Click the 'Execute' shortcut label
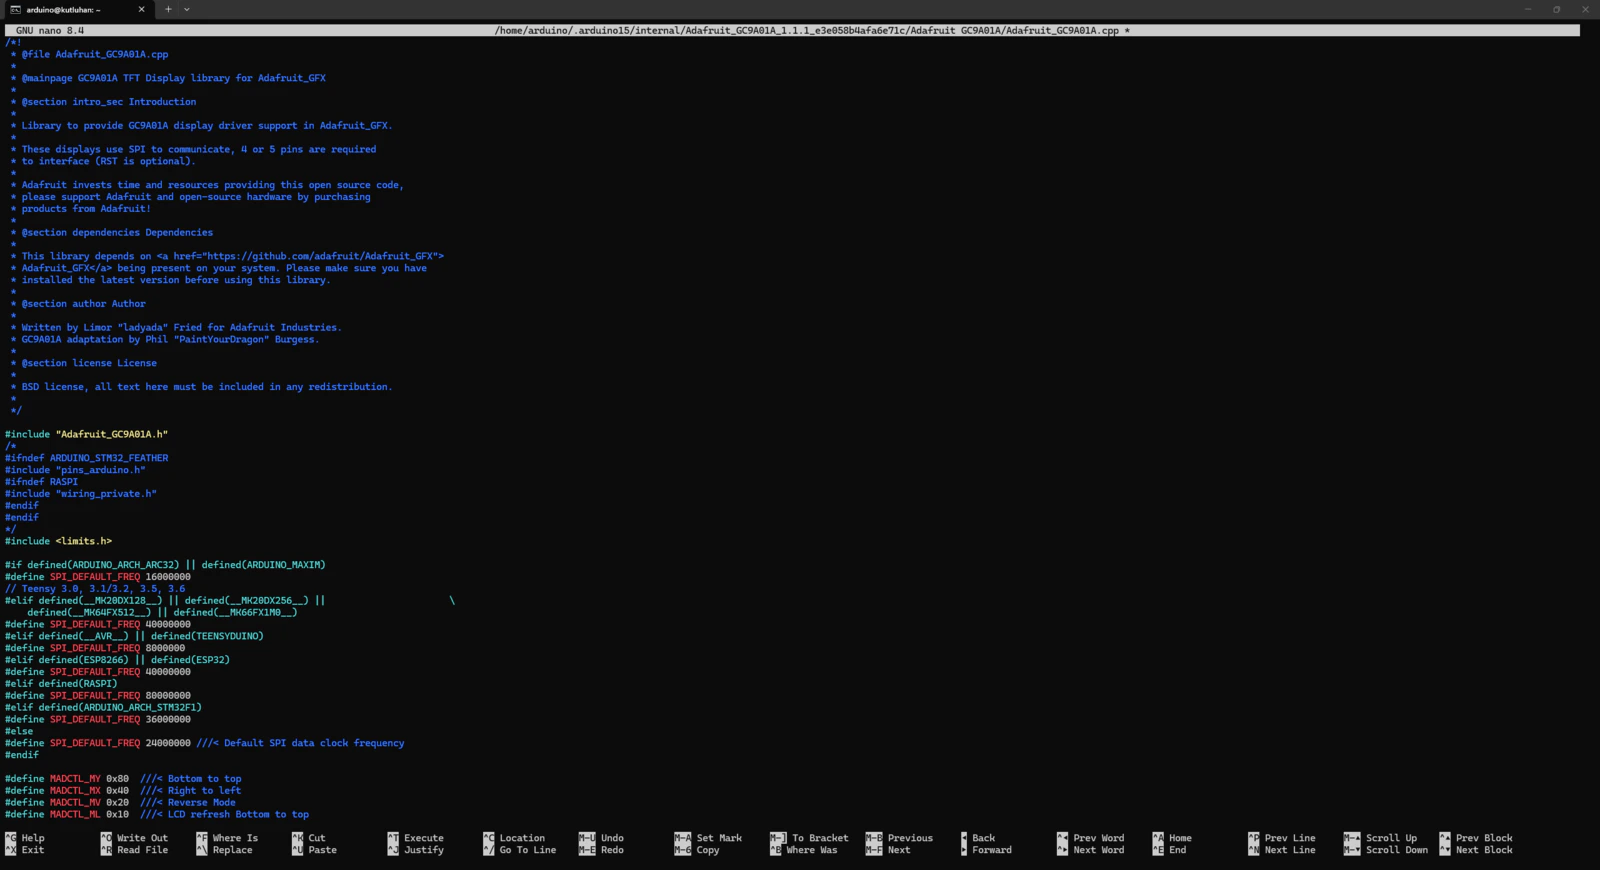This screenshot has width=1600, height=870. click(424, 838)
